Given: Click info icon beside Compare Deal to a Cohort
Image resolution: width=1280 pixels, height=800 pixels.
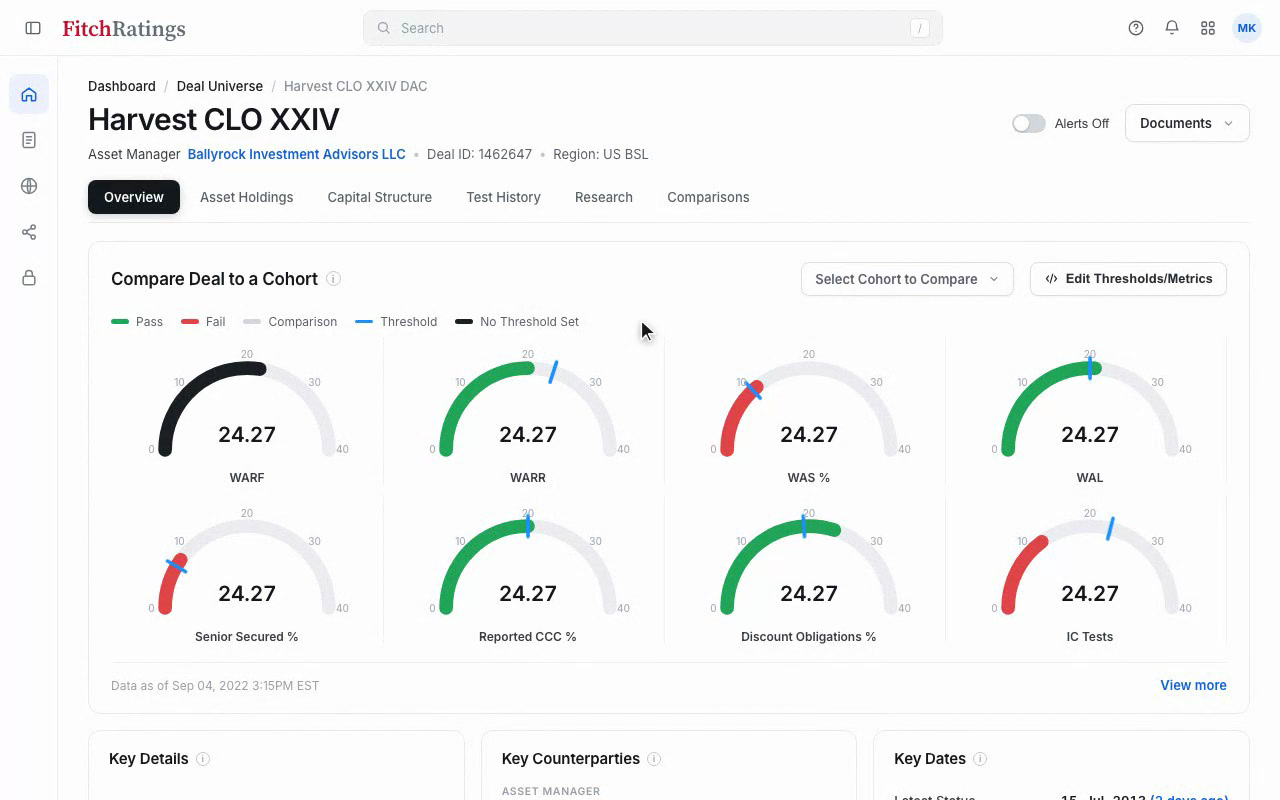Looking at the screenshot, I should 334,279.
